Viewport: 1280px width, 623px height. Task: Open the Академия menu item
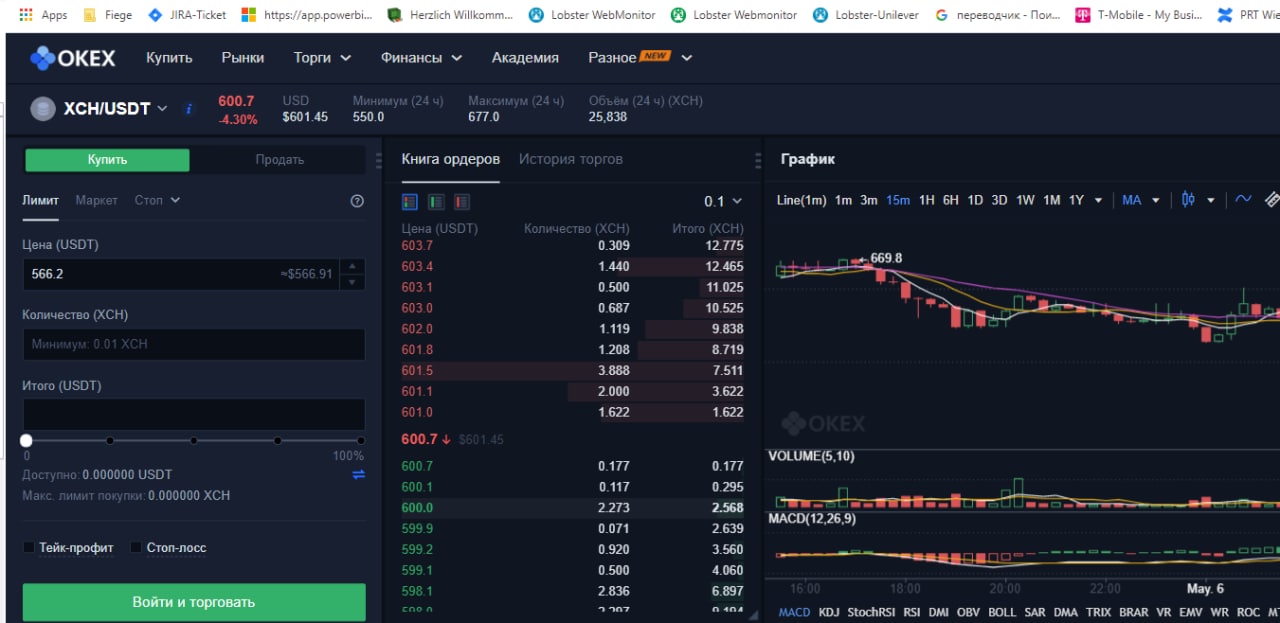525,58
